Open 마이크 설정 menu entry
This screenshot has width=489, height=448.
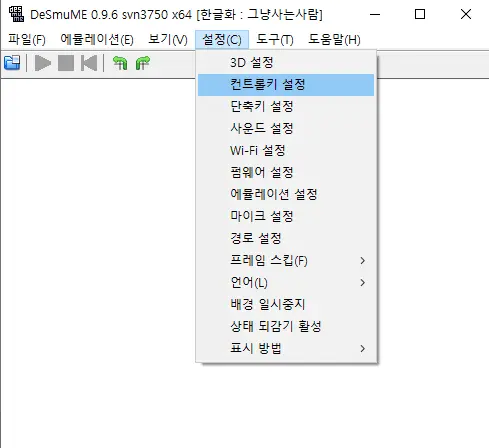tap(286, 217)
